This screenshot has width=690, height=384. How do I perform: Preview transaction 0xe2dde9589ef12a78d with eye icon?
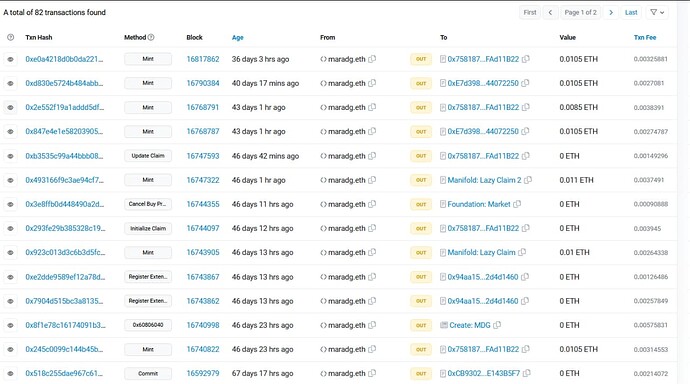[x=11, y=277]
